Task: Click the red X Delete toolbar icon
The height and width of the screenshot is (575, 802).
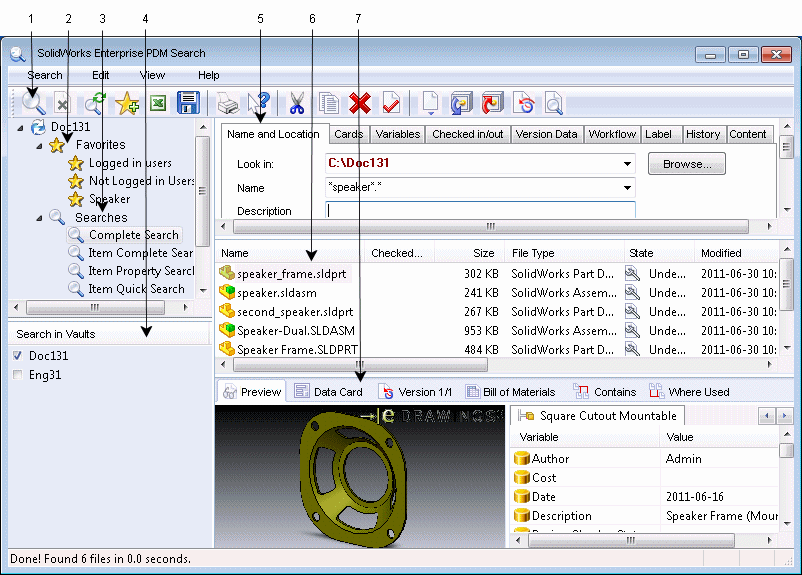Action: pos(360,102)
